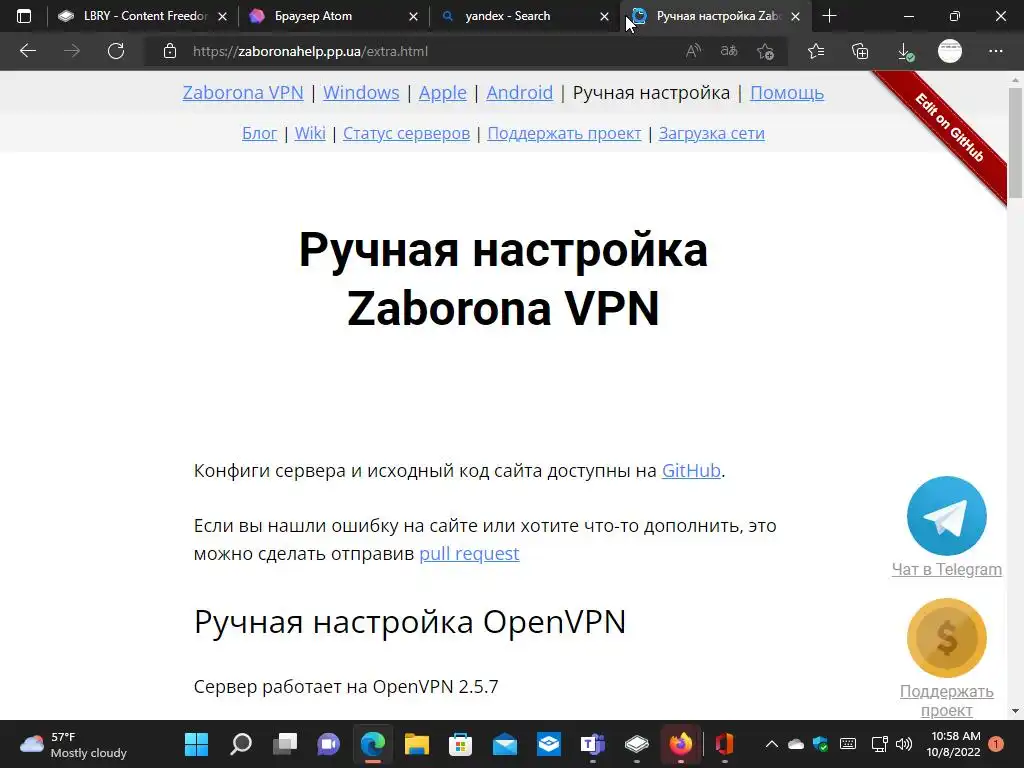Viewport: 1024px width, 768px height.
Task: Open the clock showing 10:58 AM
Action: click(x=953, y=744)
